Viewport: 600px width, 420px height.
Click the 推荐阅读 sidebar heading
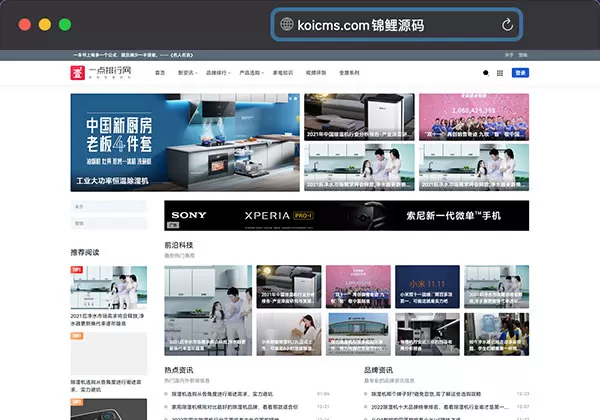[x=85, y=252]
